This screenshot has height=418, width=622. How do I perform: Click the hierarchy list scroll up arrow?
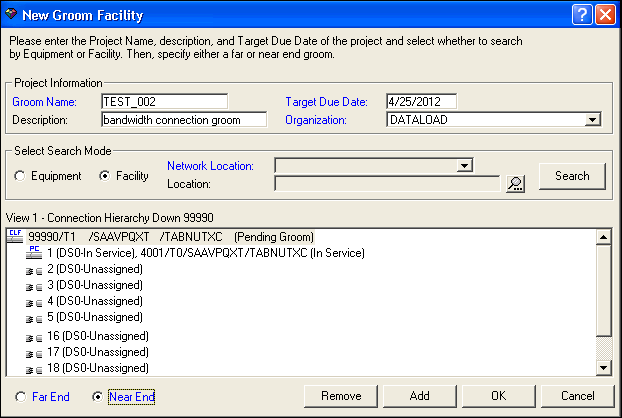click(604, 237)
